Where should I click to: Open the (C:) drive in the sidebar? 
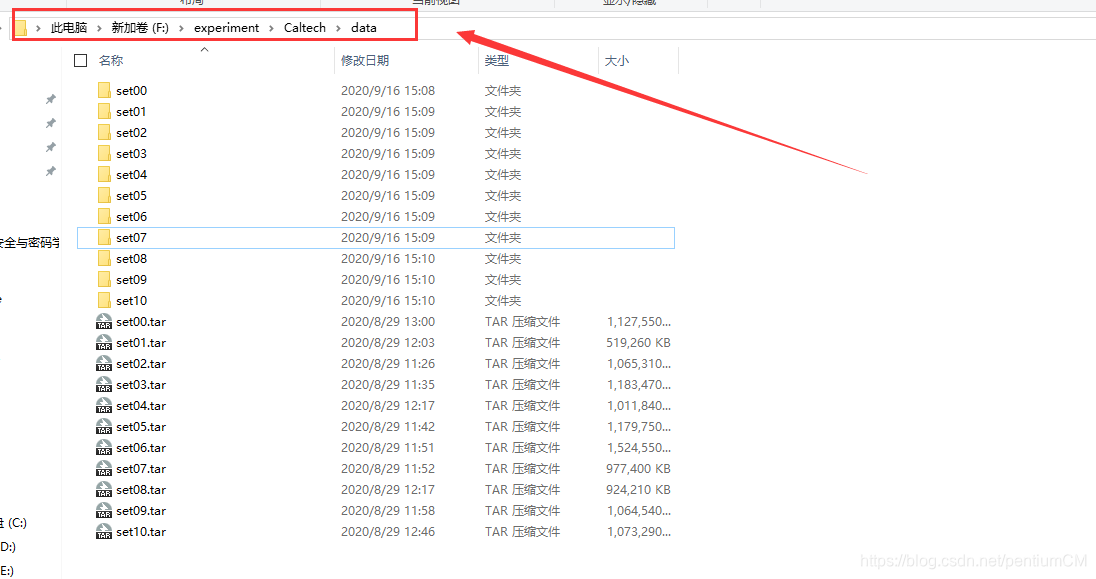tap(14, 523)
